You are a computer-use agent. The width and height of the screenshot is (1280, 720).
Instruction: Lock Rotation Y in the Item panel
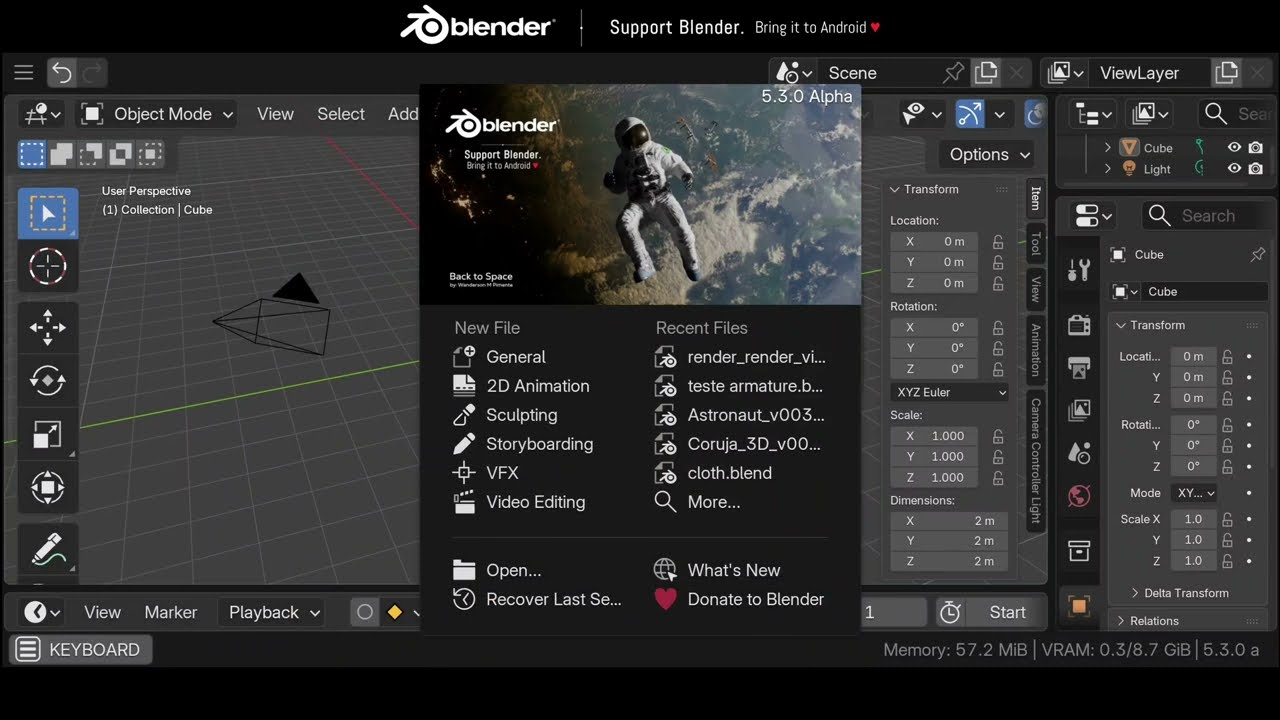coord(998,348)
